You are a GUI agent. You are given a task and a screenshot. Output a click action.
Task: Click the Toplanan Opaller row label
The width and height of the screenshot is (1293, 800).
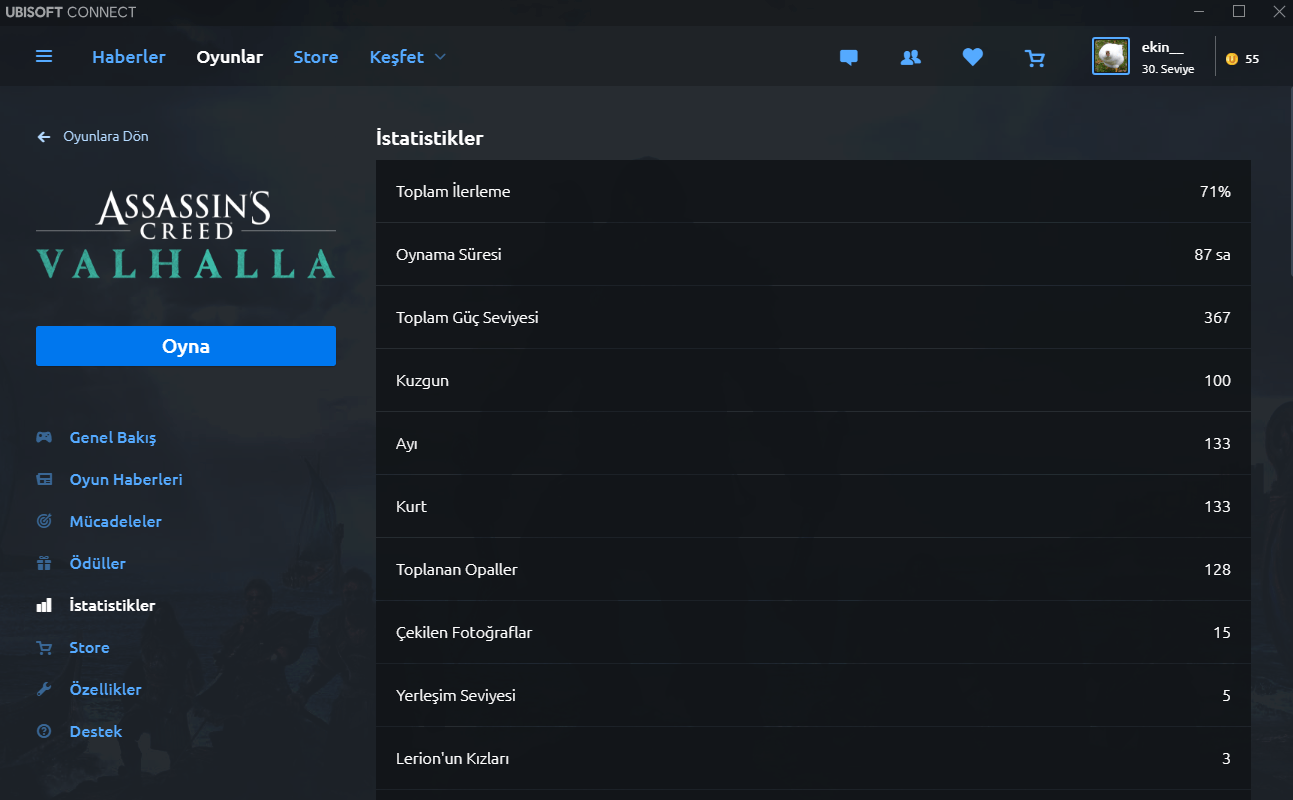tap(457, 570)
